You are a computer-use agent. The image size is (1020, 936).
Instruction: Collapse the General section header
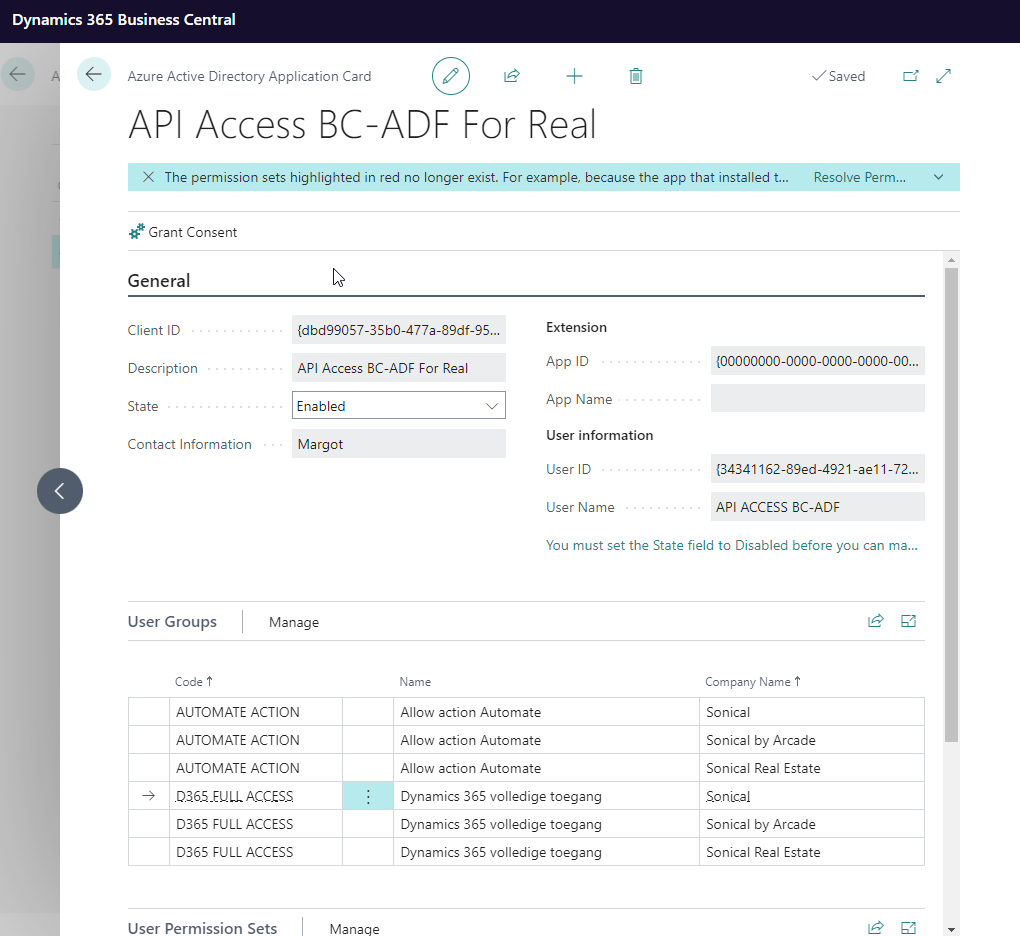pyautogui.click(x=159, y=281)
